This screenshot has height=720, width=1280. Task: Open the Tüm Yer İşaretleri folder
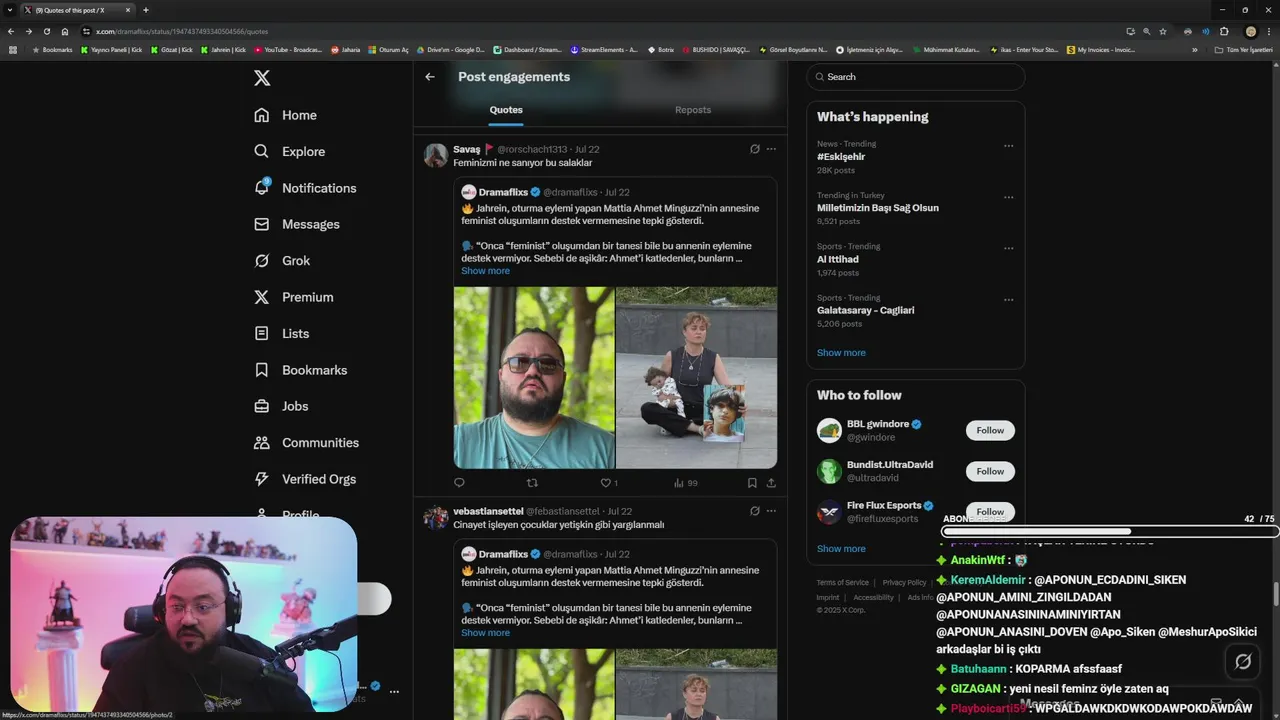[x=1241, y=49]
